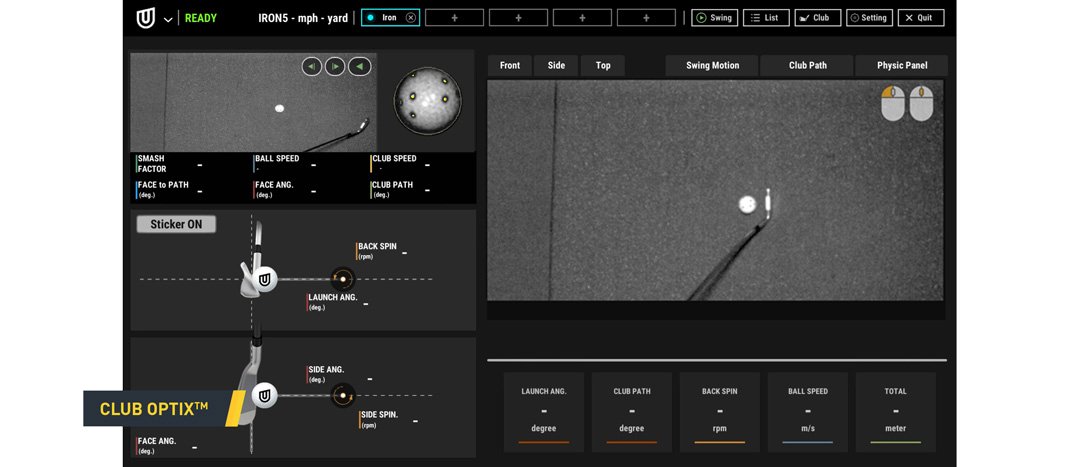This screenshot has width=1080, height=467.
Task: Select the Iron club slot radio dot
Action: 370,18
